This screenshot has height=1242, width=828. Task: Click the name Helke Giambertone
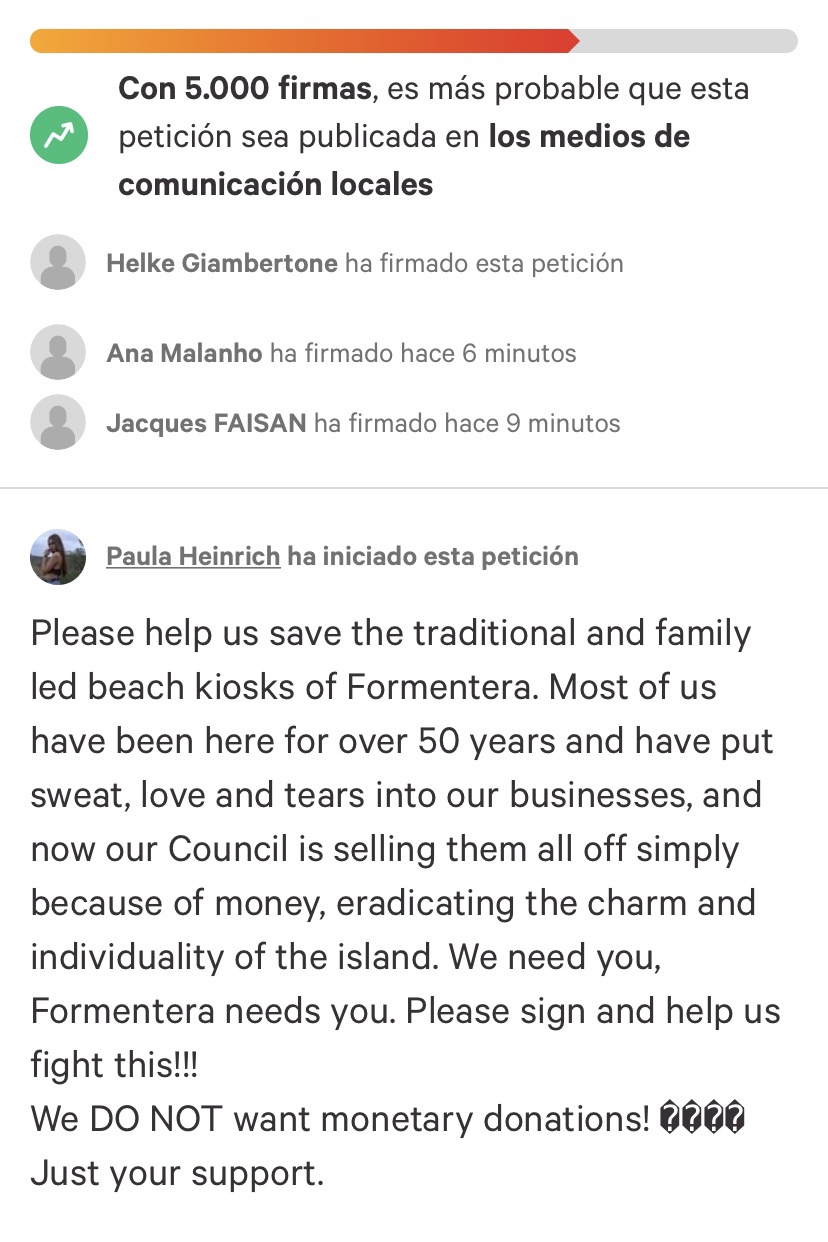pos(222,263)
